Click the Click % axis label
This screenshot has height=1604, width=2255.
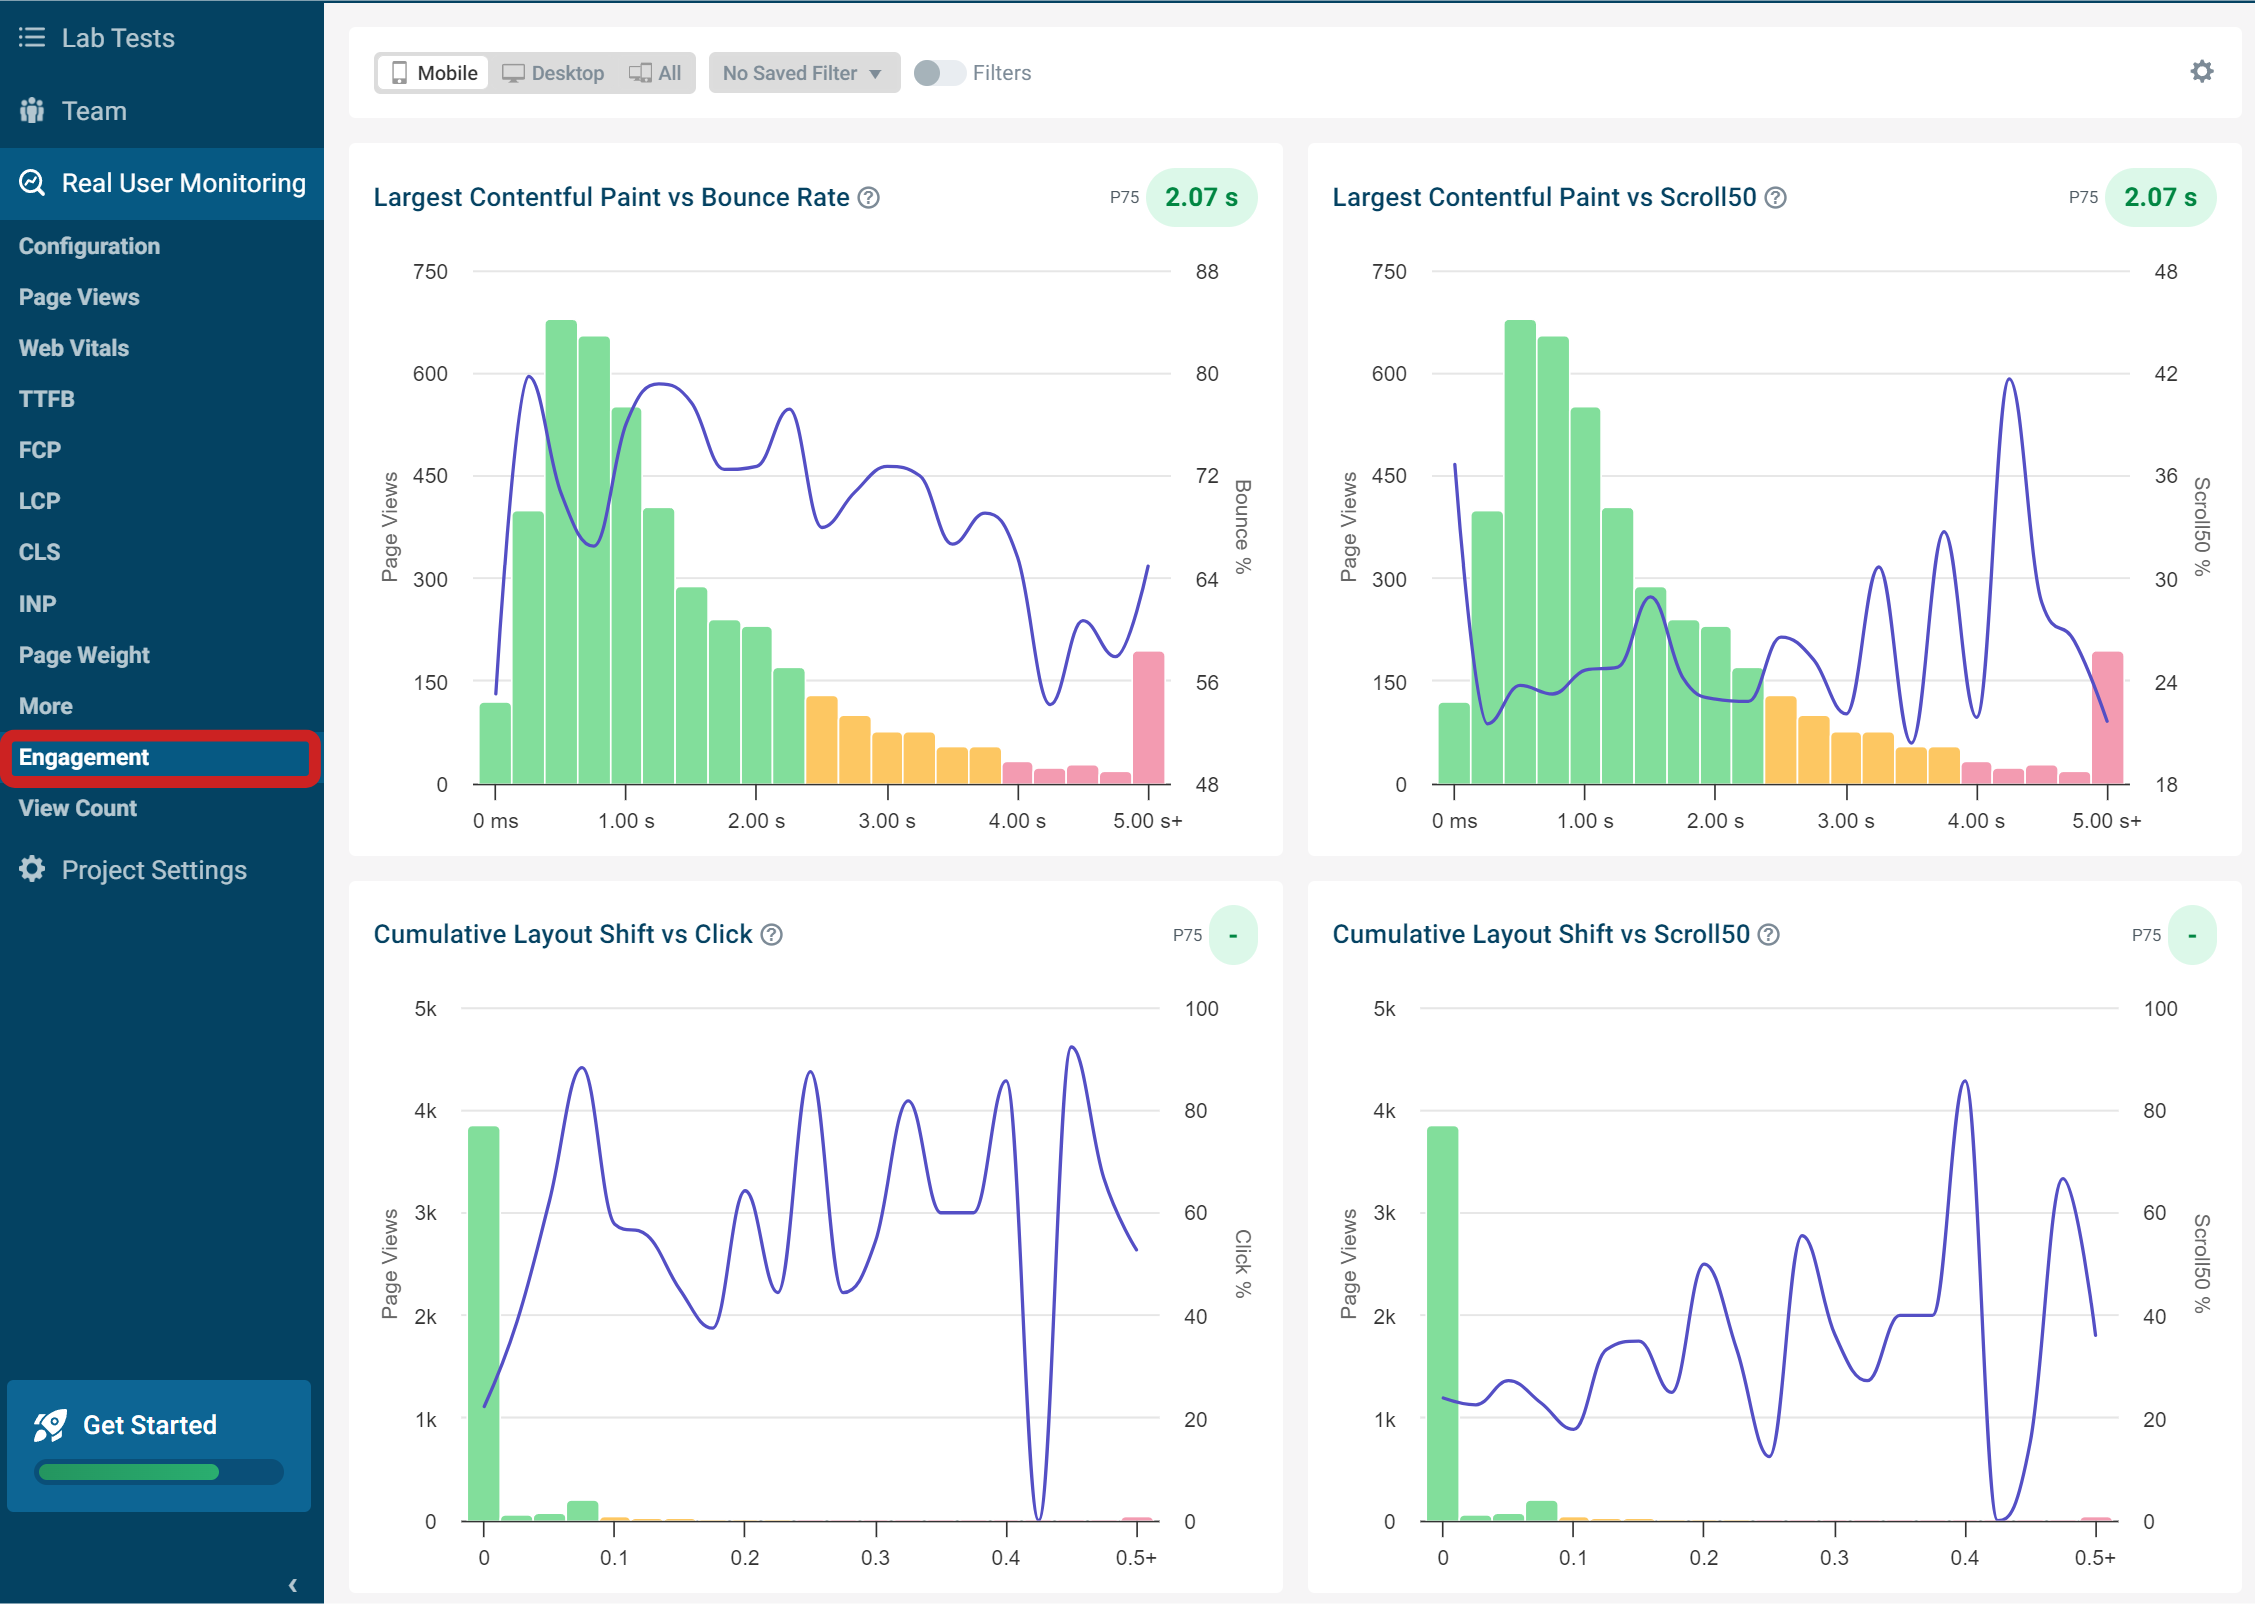pos(1243,1264)
